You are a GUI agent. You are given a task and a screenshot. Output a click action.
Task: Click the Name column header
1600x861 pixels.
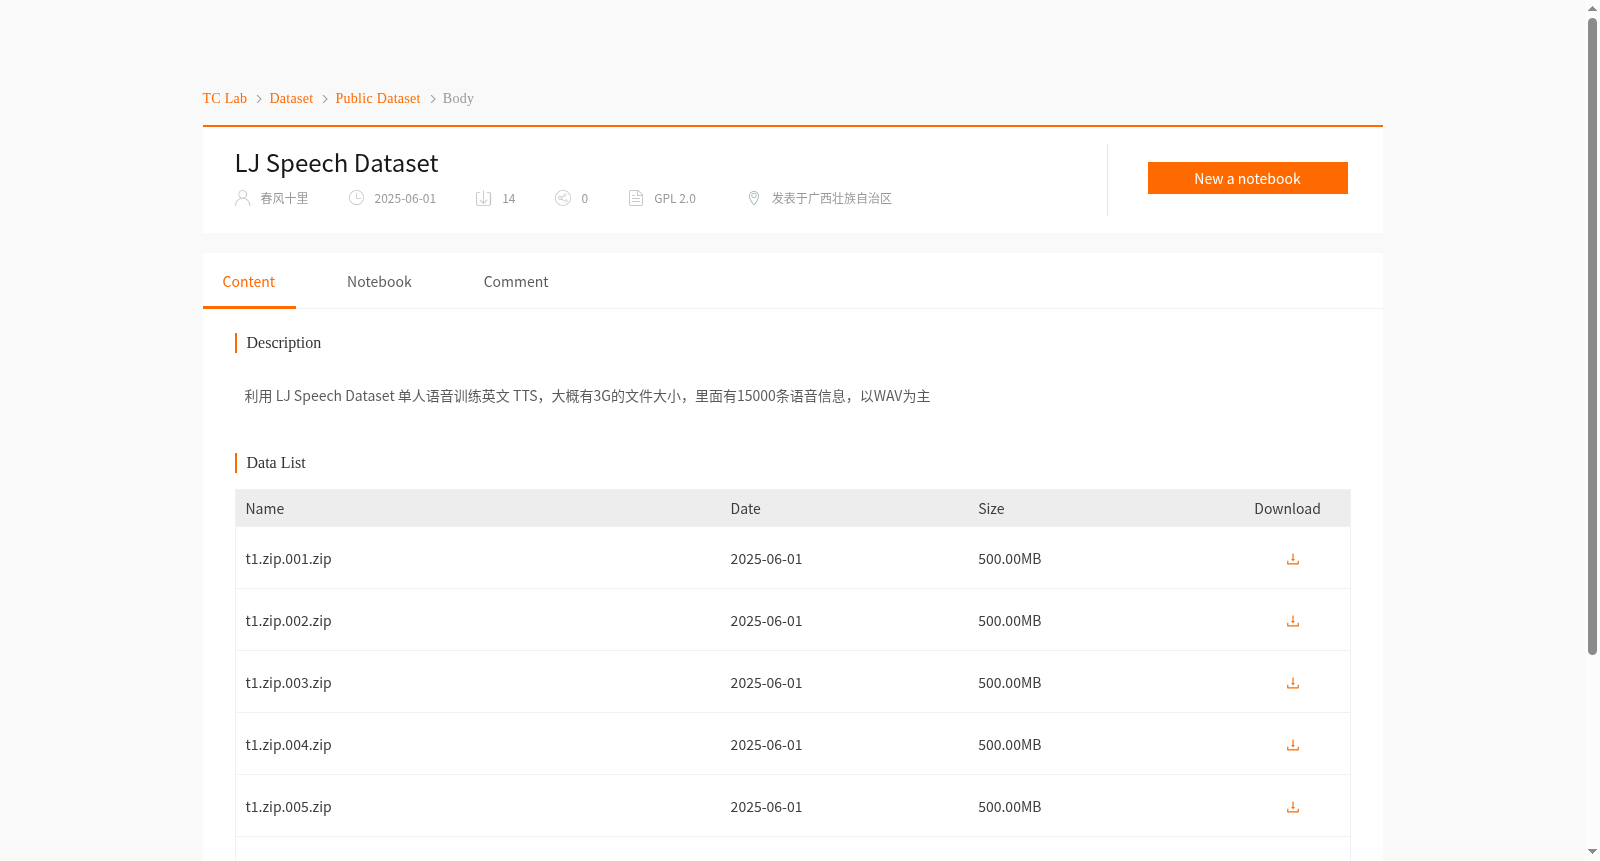[265, 509]
